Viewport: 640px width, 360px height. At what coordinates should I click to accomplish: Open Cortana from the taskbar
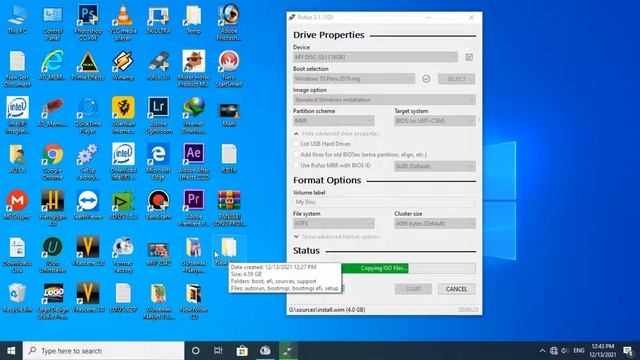pos(196,351)
